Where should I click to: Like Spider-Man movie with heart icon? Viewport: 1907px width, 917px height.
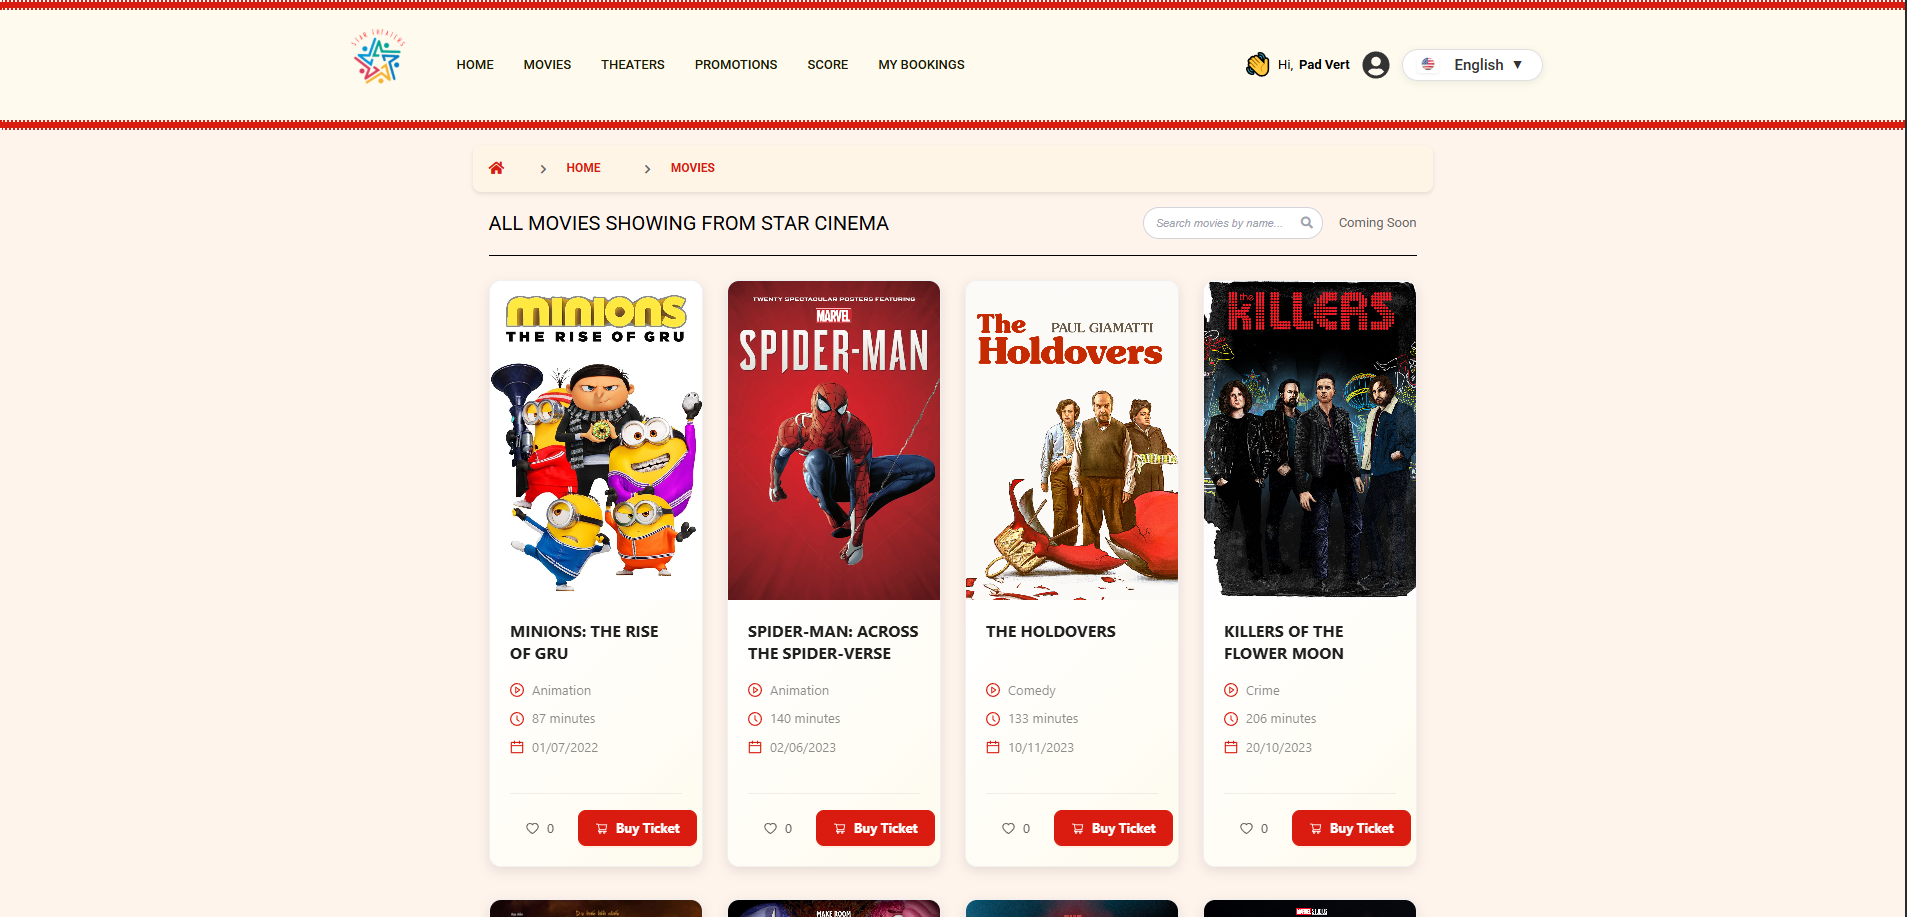770,828
